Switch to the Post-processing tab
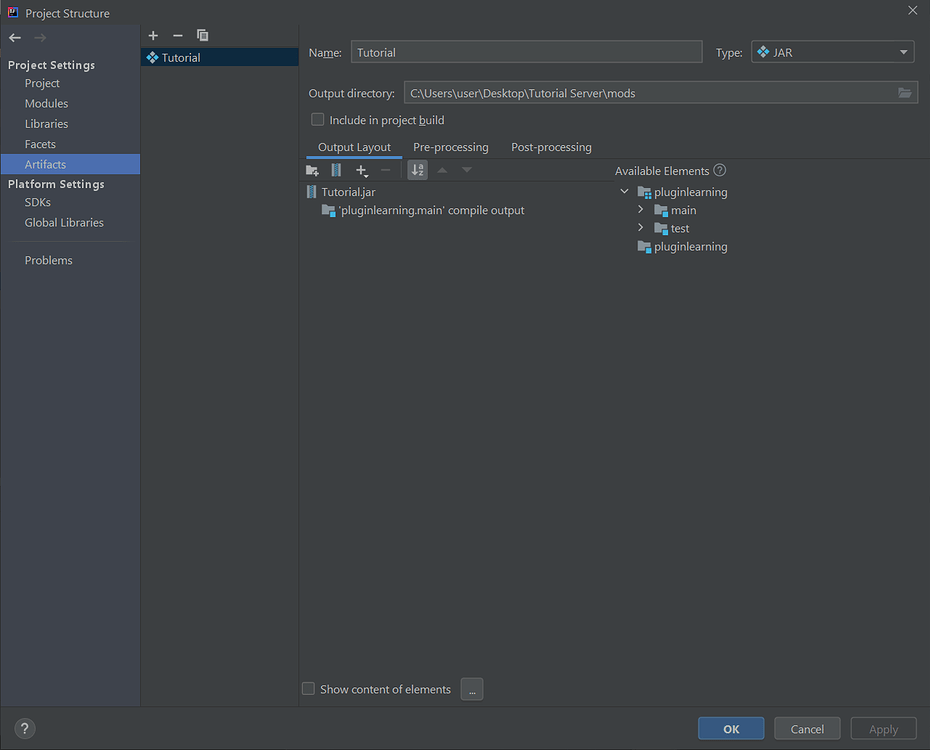 [552, 147]
